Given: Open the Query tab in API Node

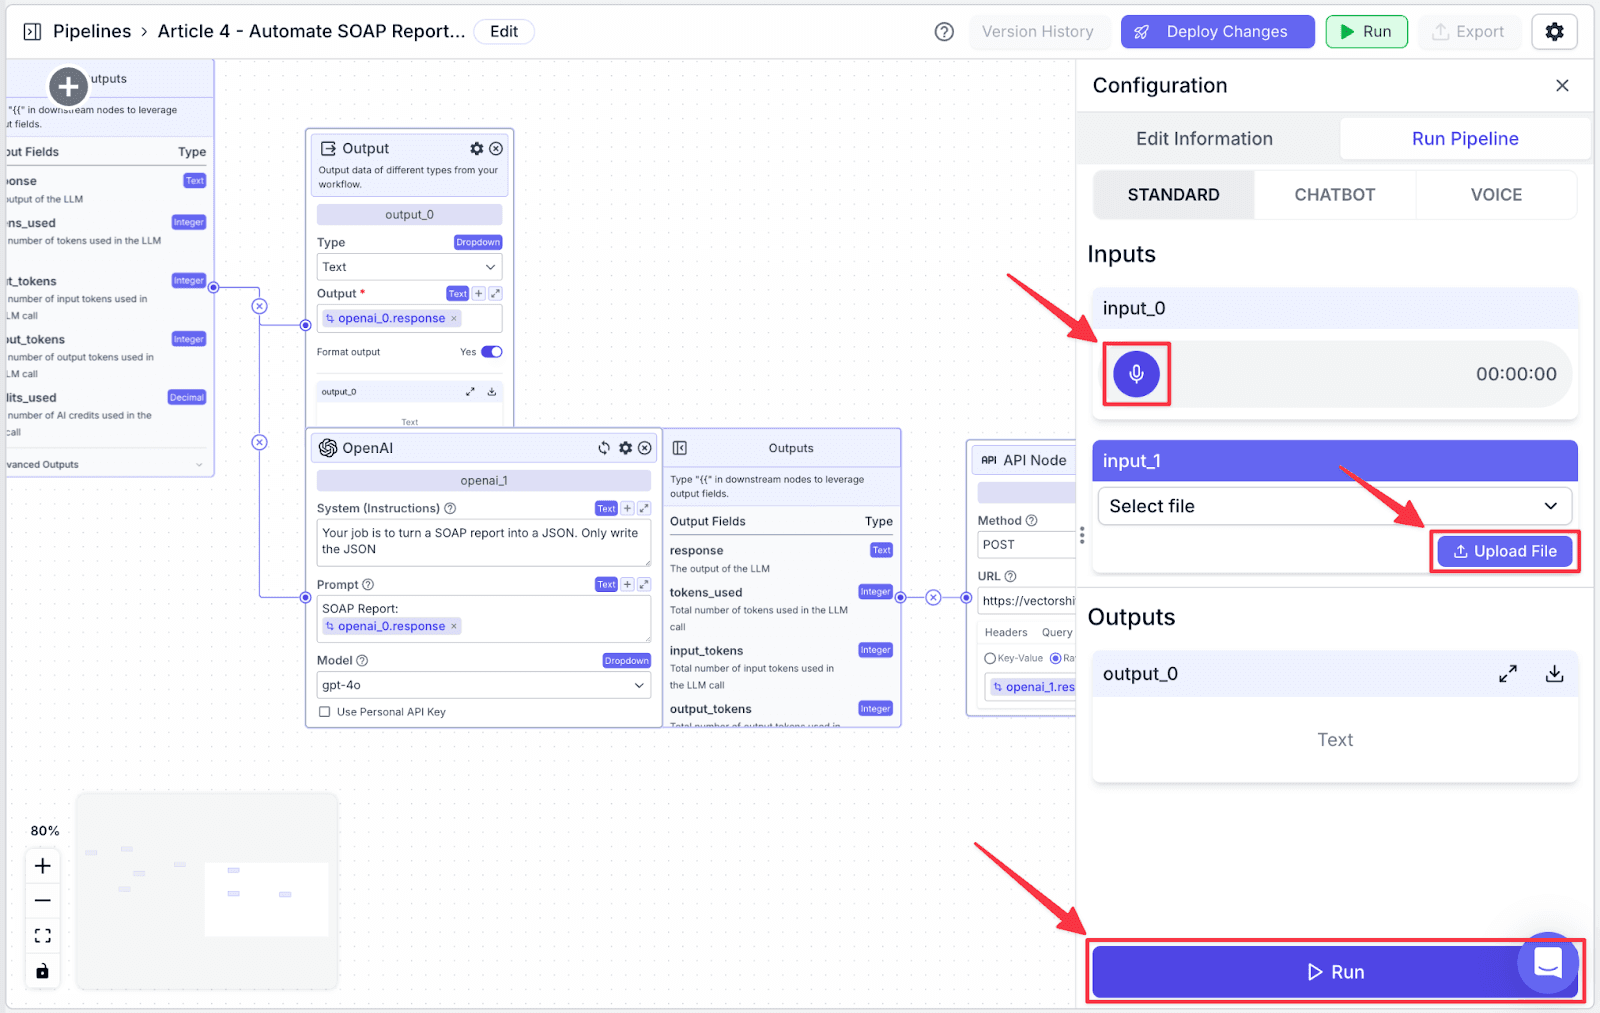Looking at the screenshot, I should (1057, 632).
